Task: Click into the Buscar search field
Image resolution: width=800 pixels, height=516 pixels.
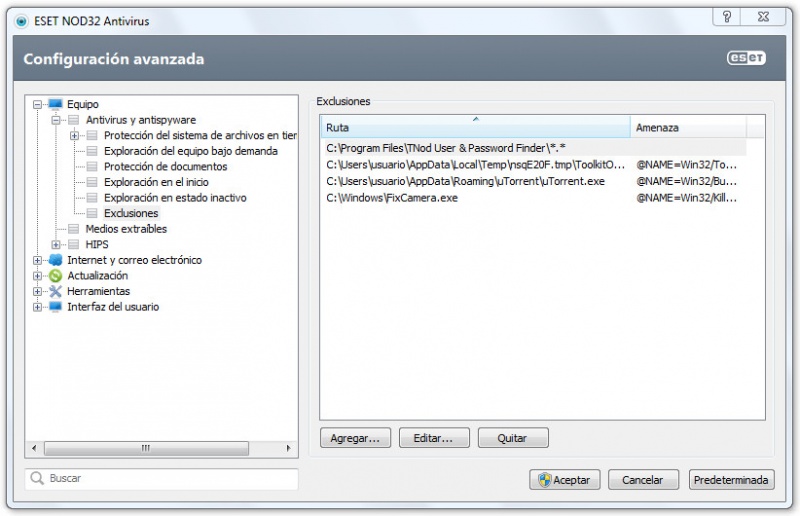Action: [162, 479]
